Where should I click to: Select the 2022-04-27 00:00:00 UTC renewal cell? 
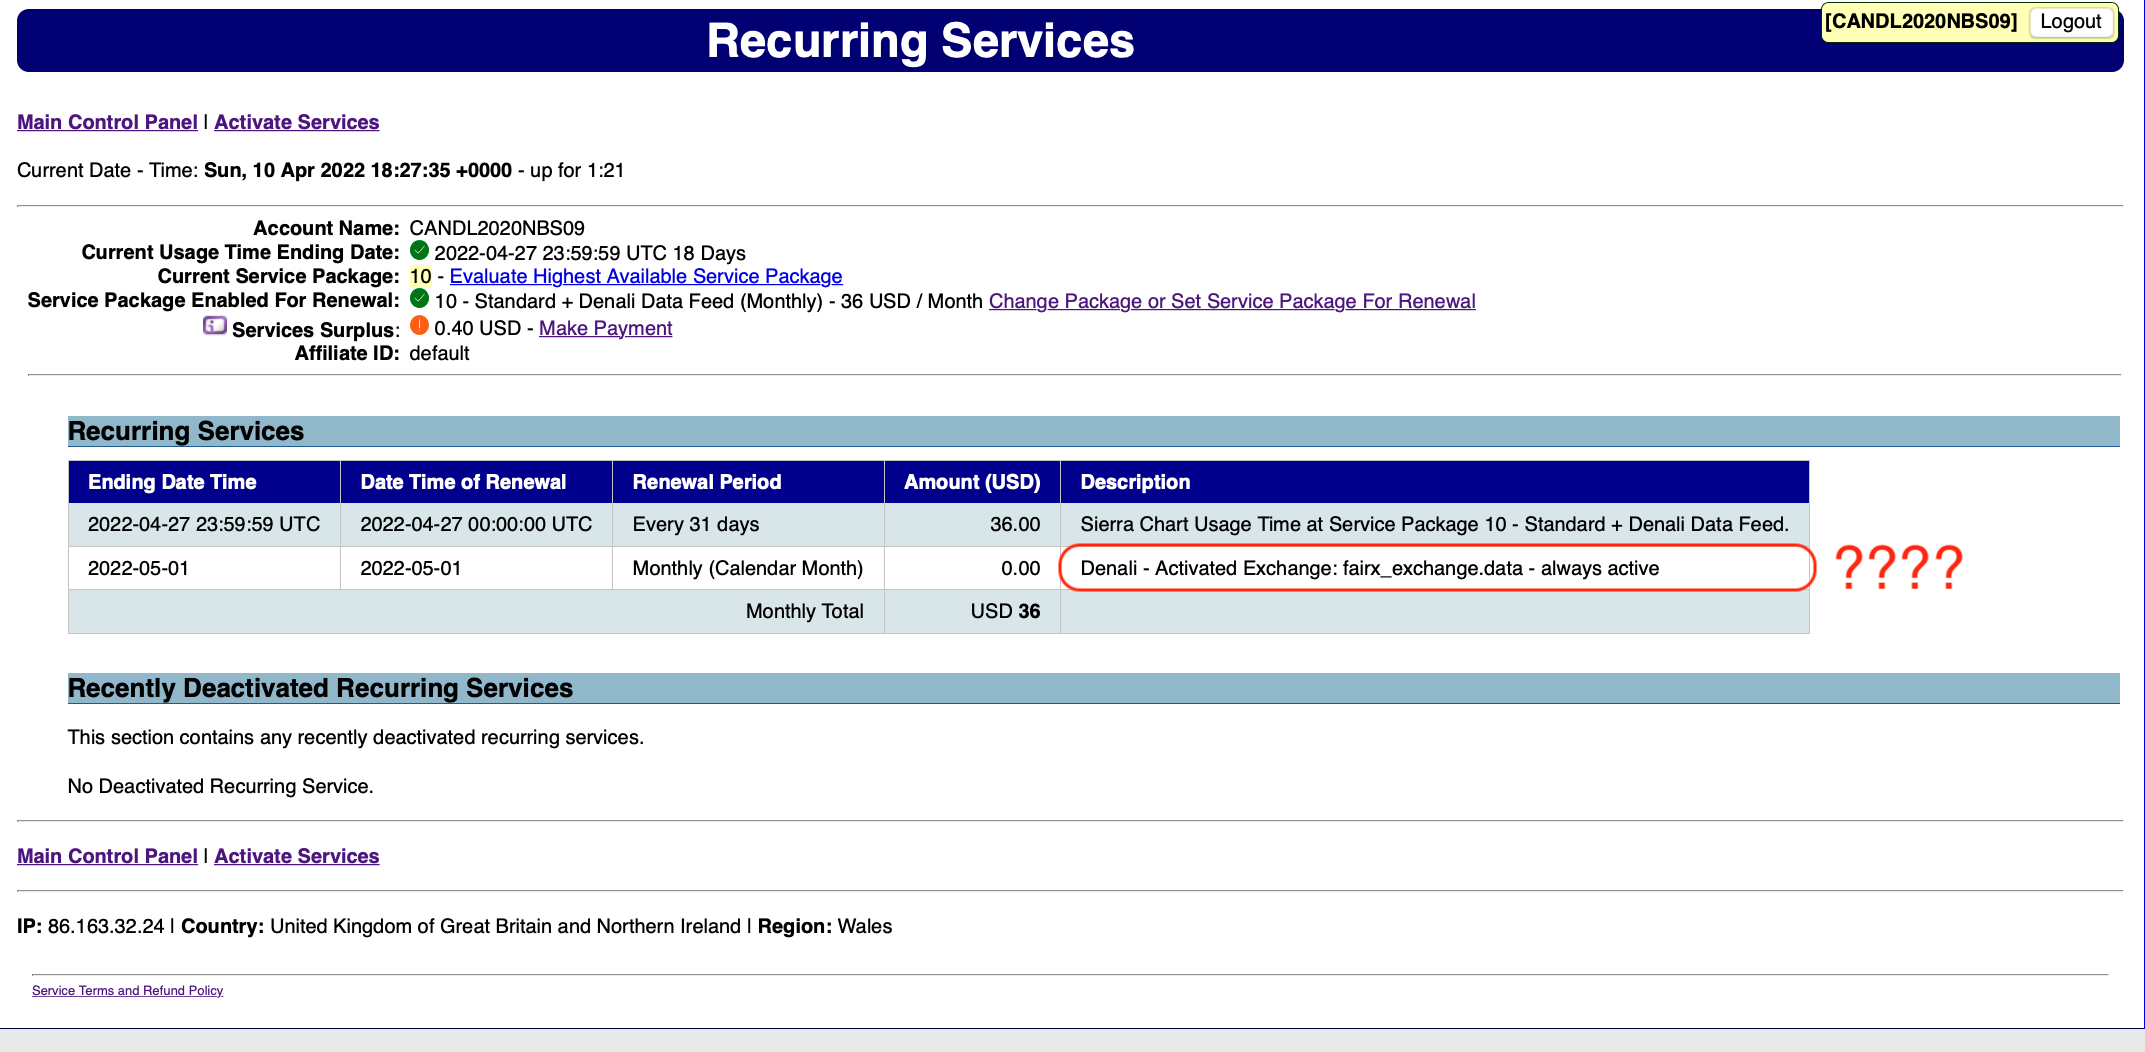pos(476,525)
